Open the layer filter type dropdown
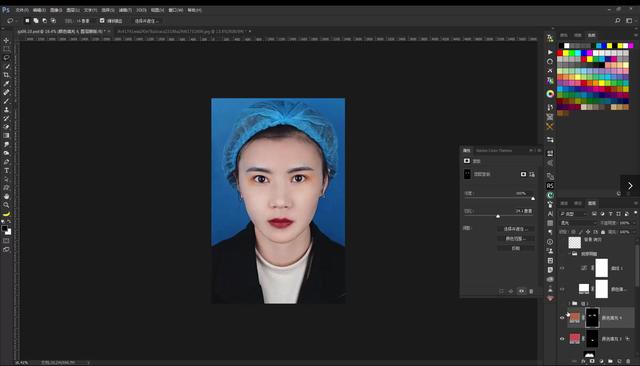The width and height of the screenshot is (640, 366). click(574, 214)
